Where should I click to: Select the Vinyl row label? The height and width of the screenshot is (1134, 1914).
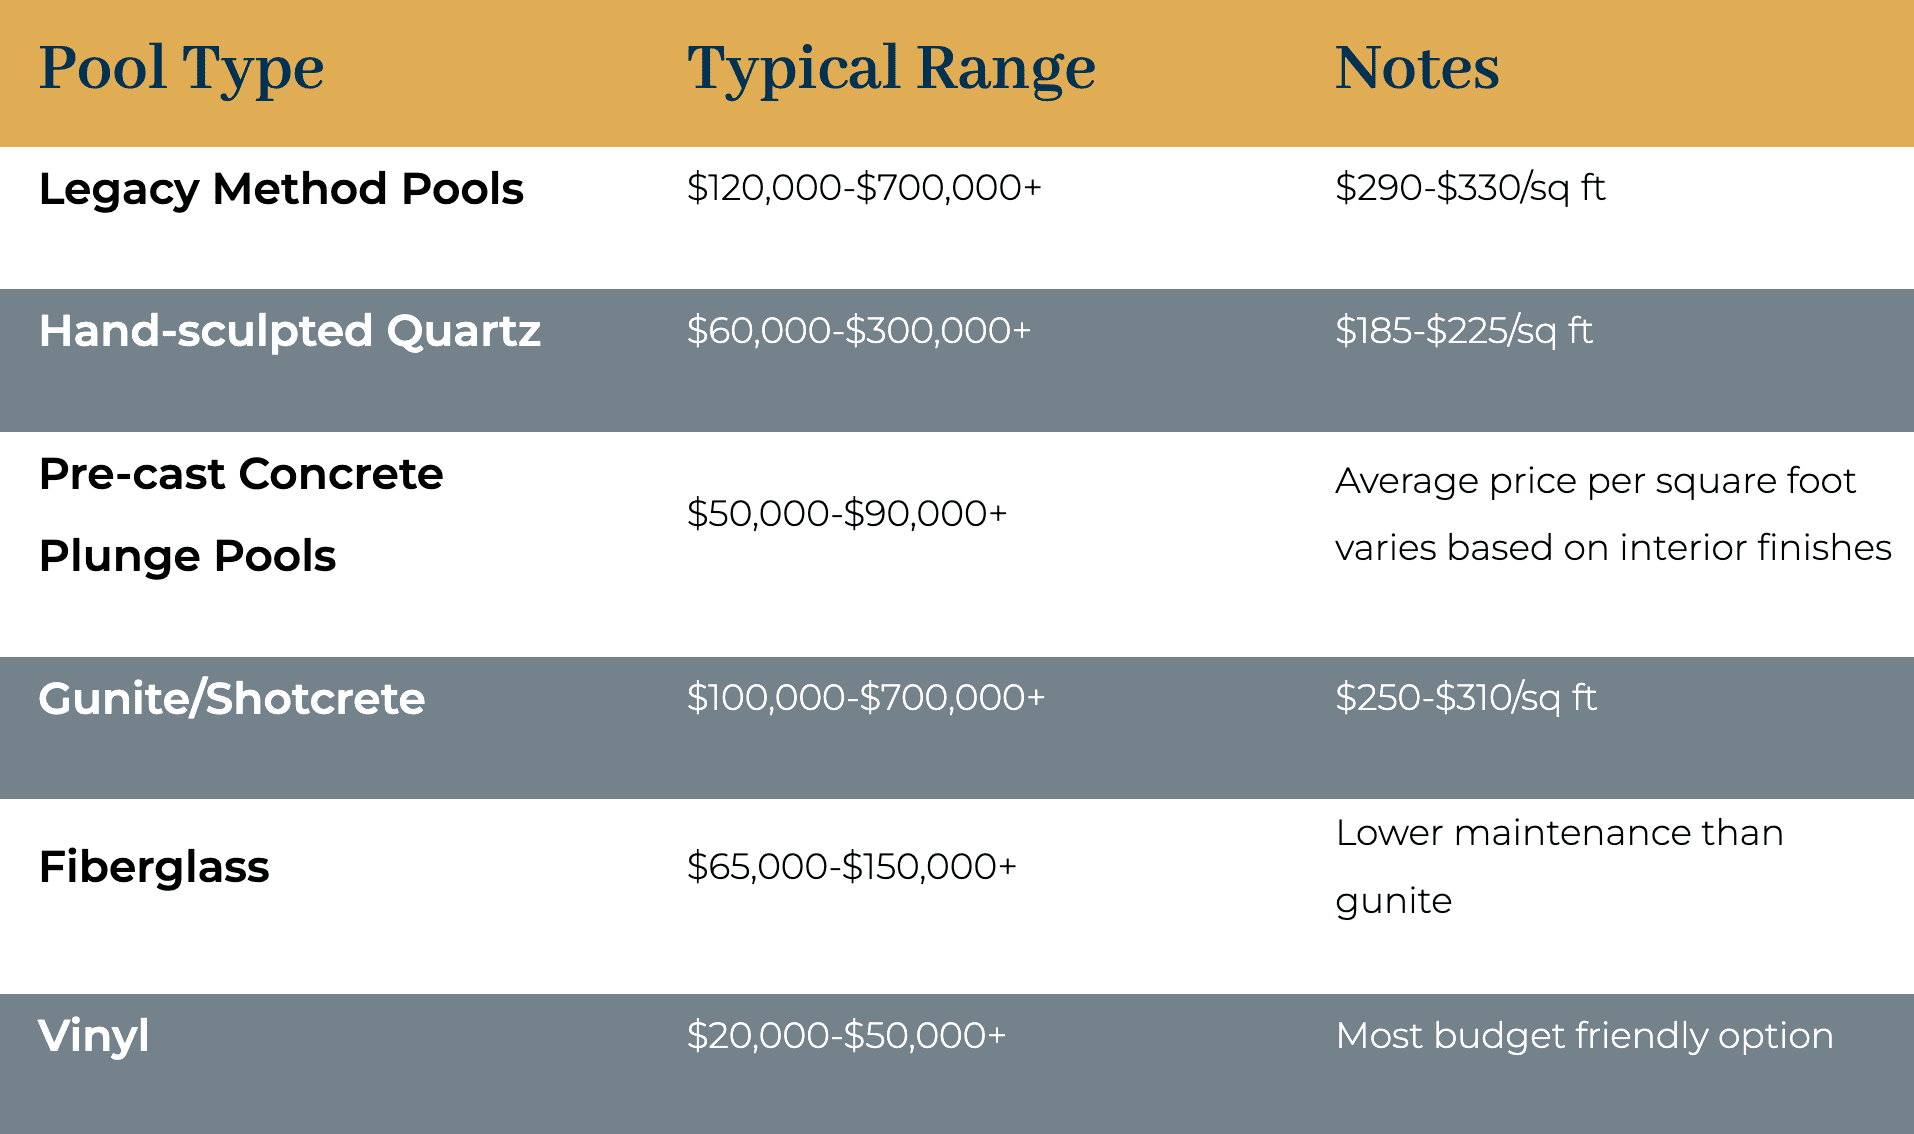(94, 1036)
